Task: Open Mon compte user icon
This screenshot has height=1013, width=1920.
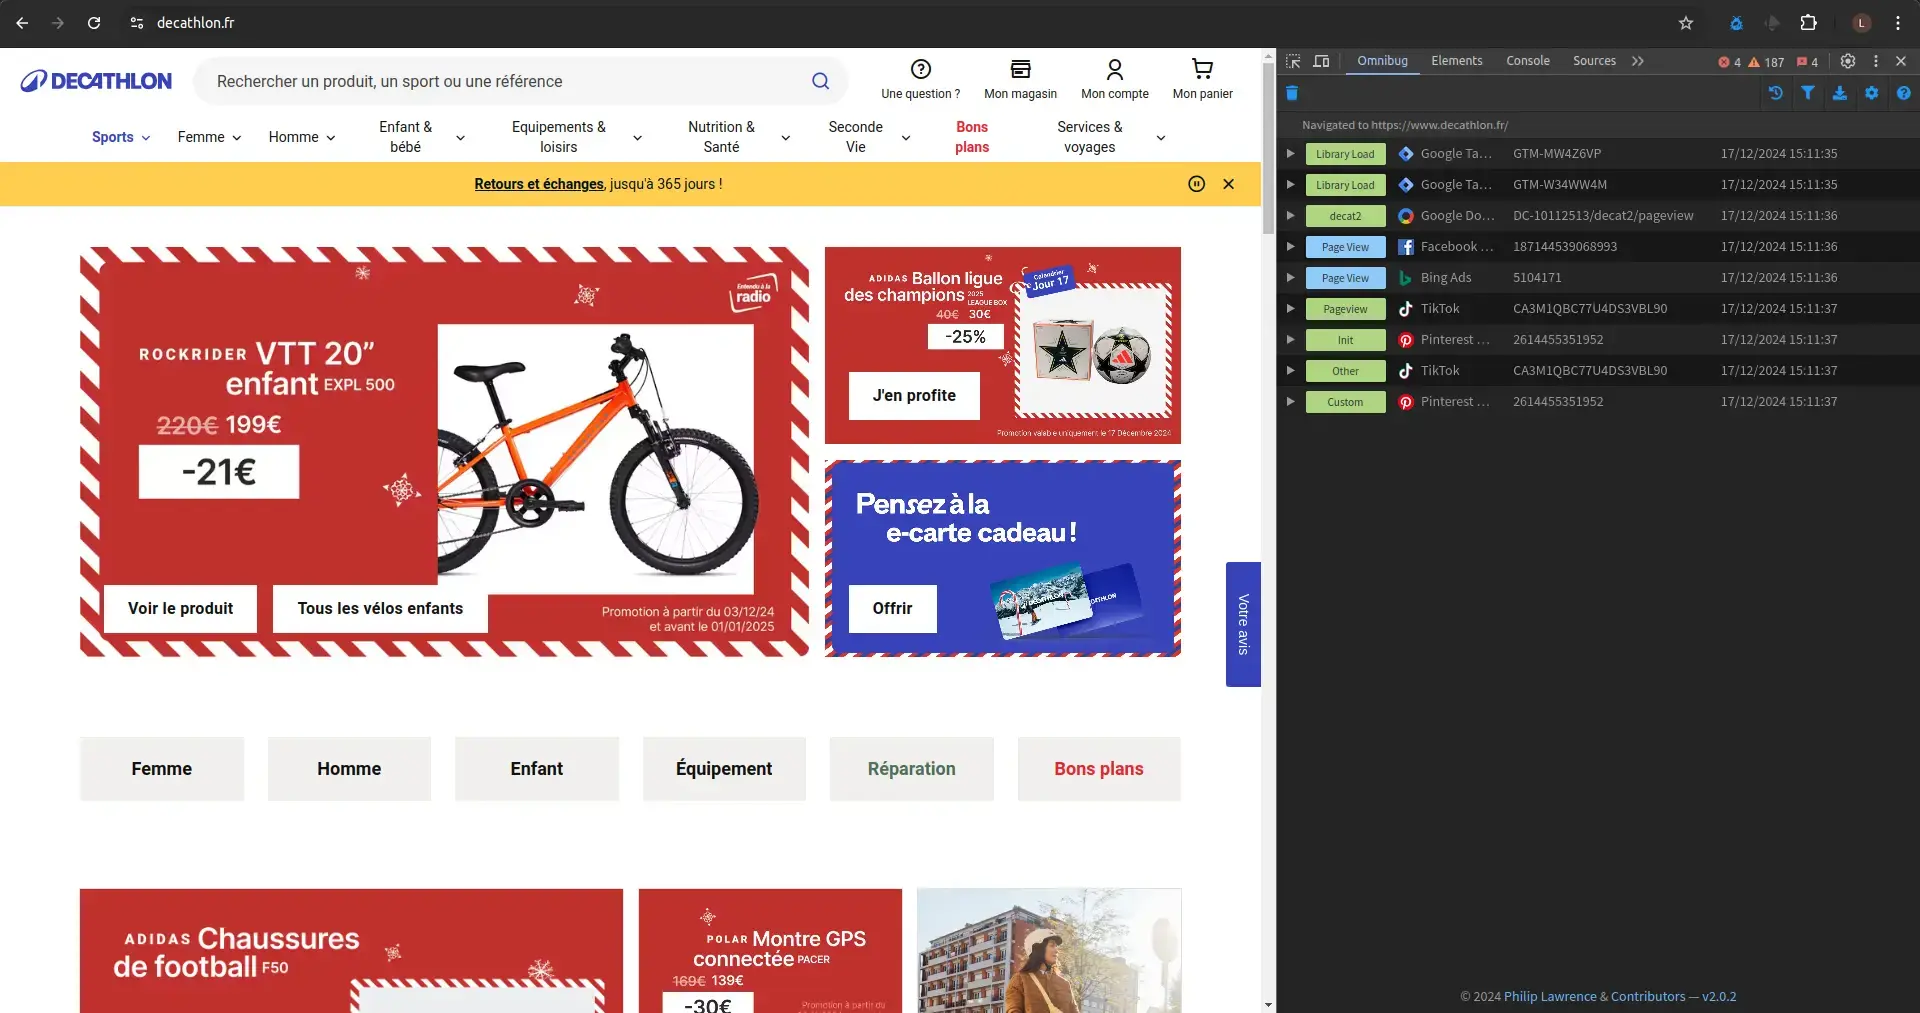Action: tap(1114, 69)
